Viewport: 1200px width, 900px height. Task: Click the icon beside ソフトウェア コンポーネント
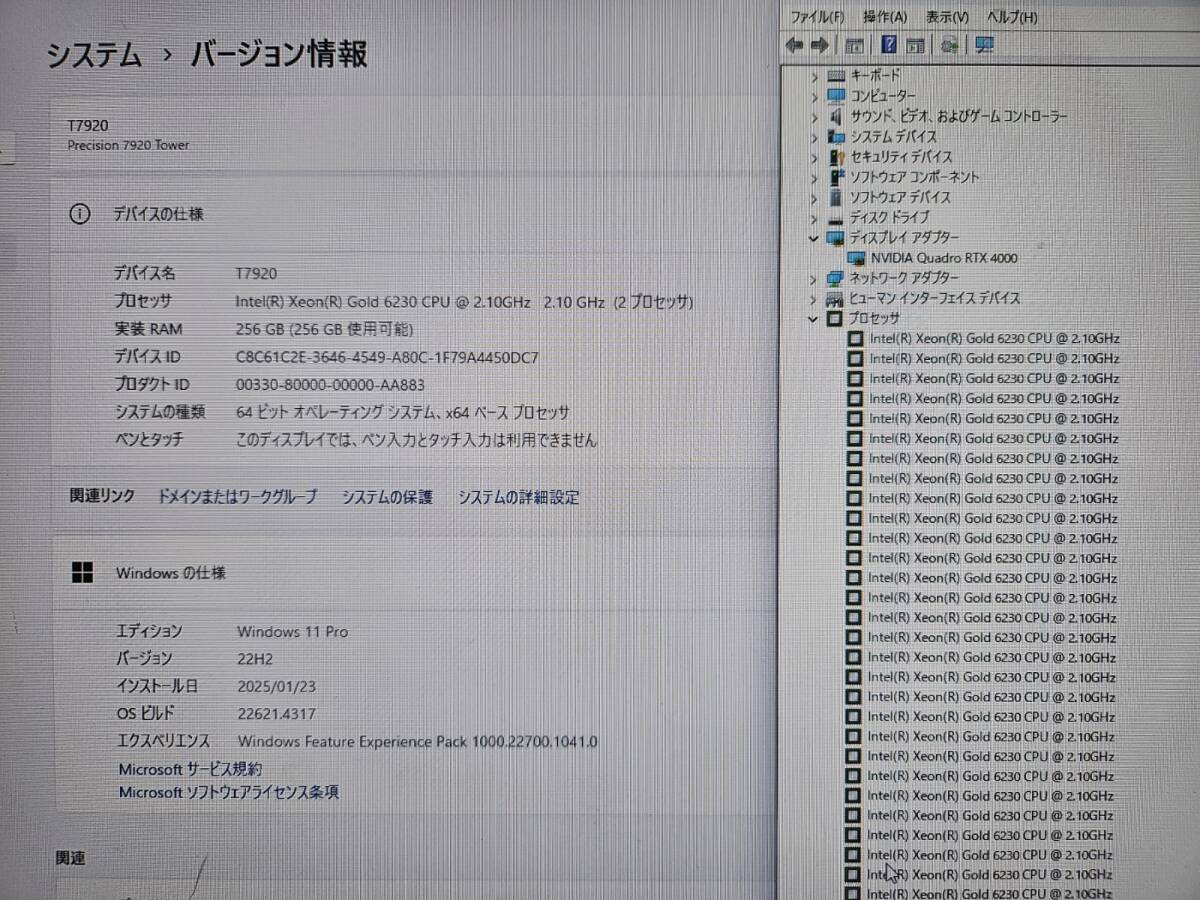[x=837, y=177]
